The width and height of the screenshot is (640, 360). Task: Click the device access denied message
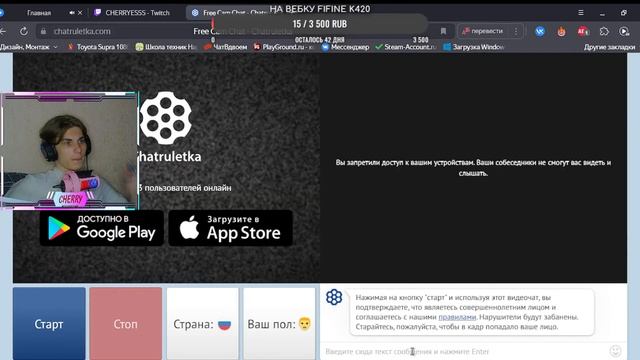[473, 168]
